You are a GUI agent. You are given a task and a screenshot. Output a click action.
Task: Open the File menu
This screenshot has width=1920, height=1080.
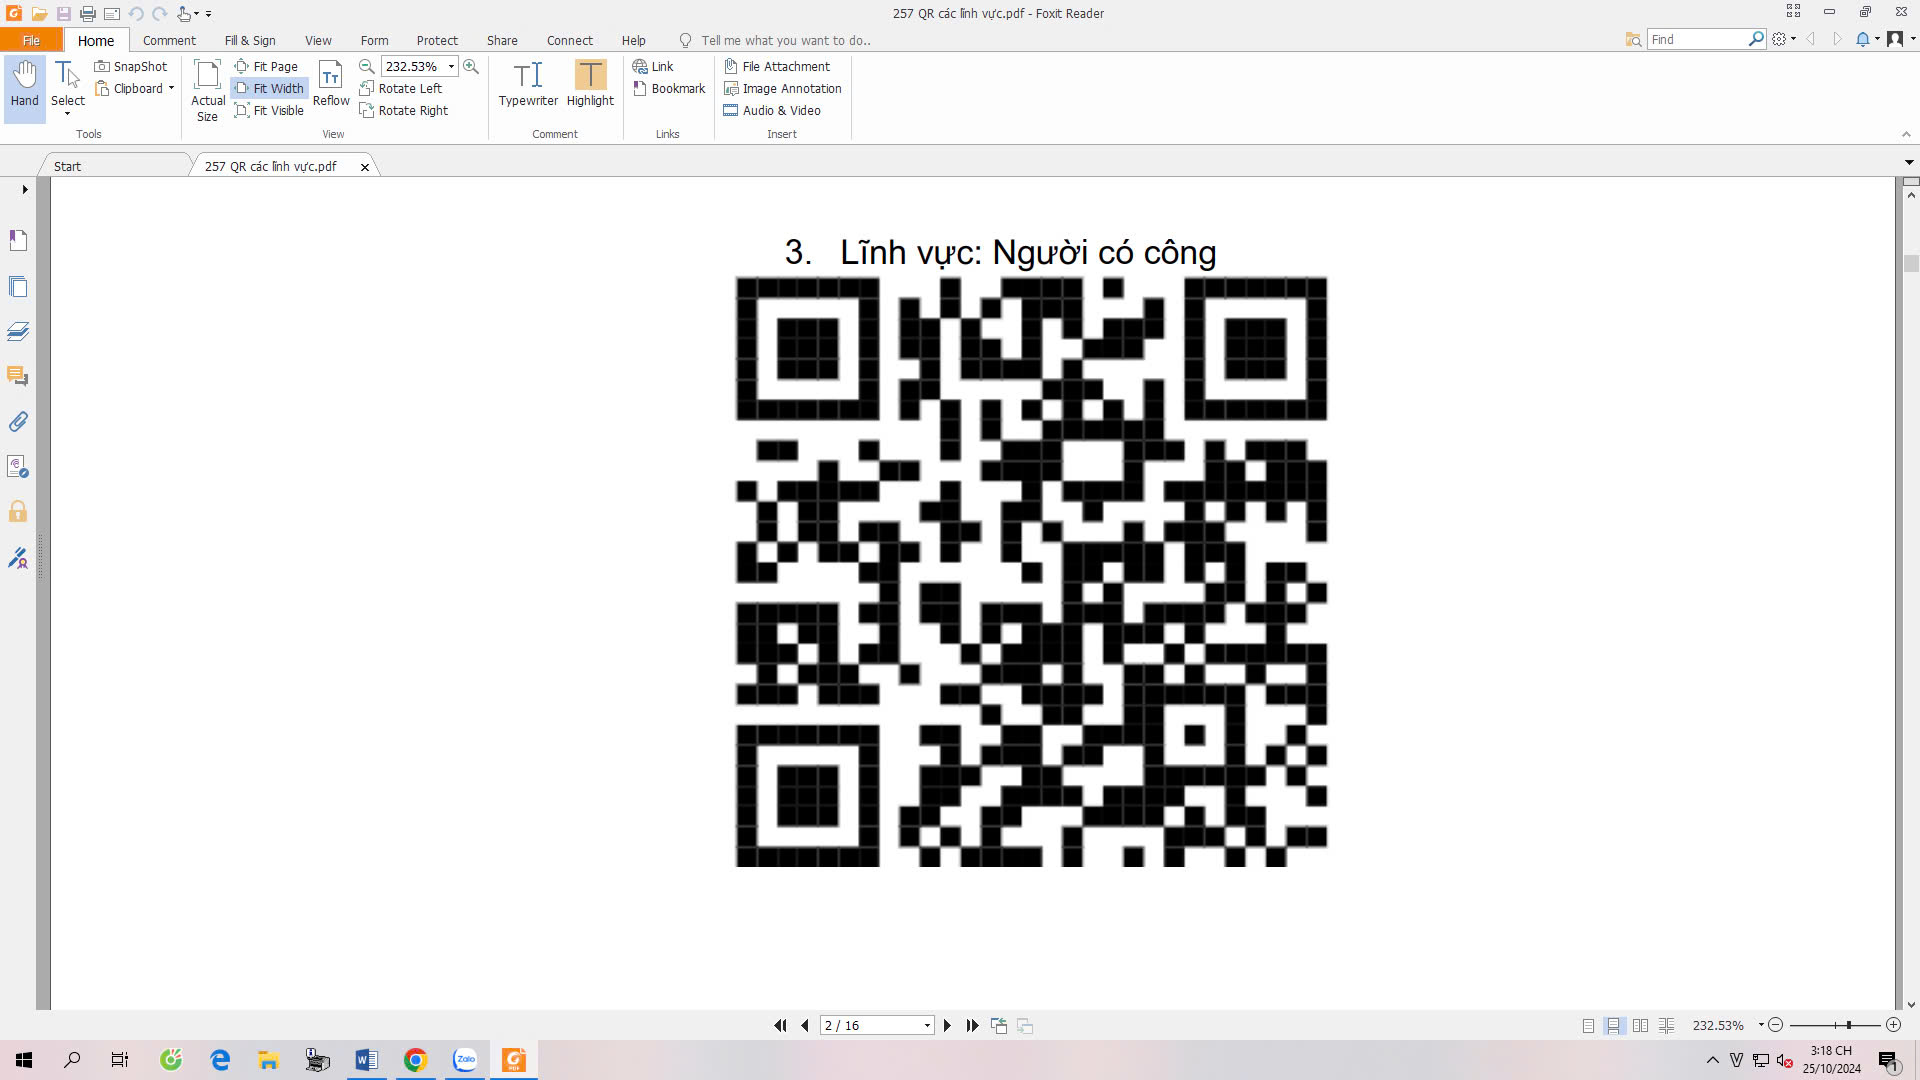coord(31,40)
